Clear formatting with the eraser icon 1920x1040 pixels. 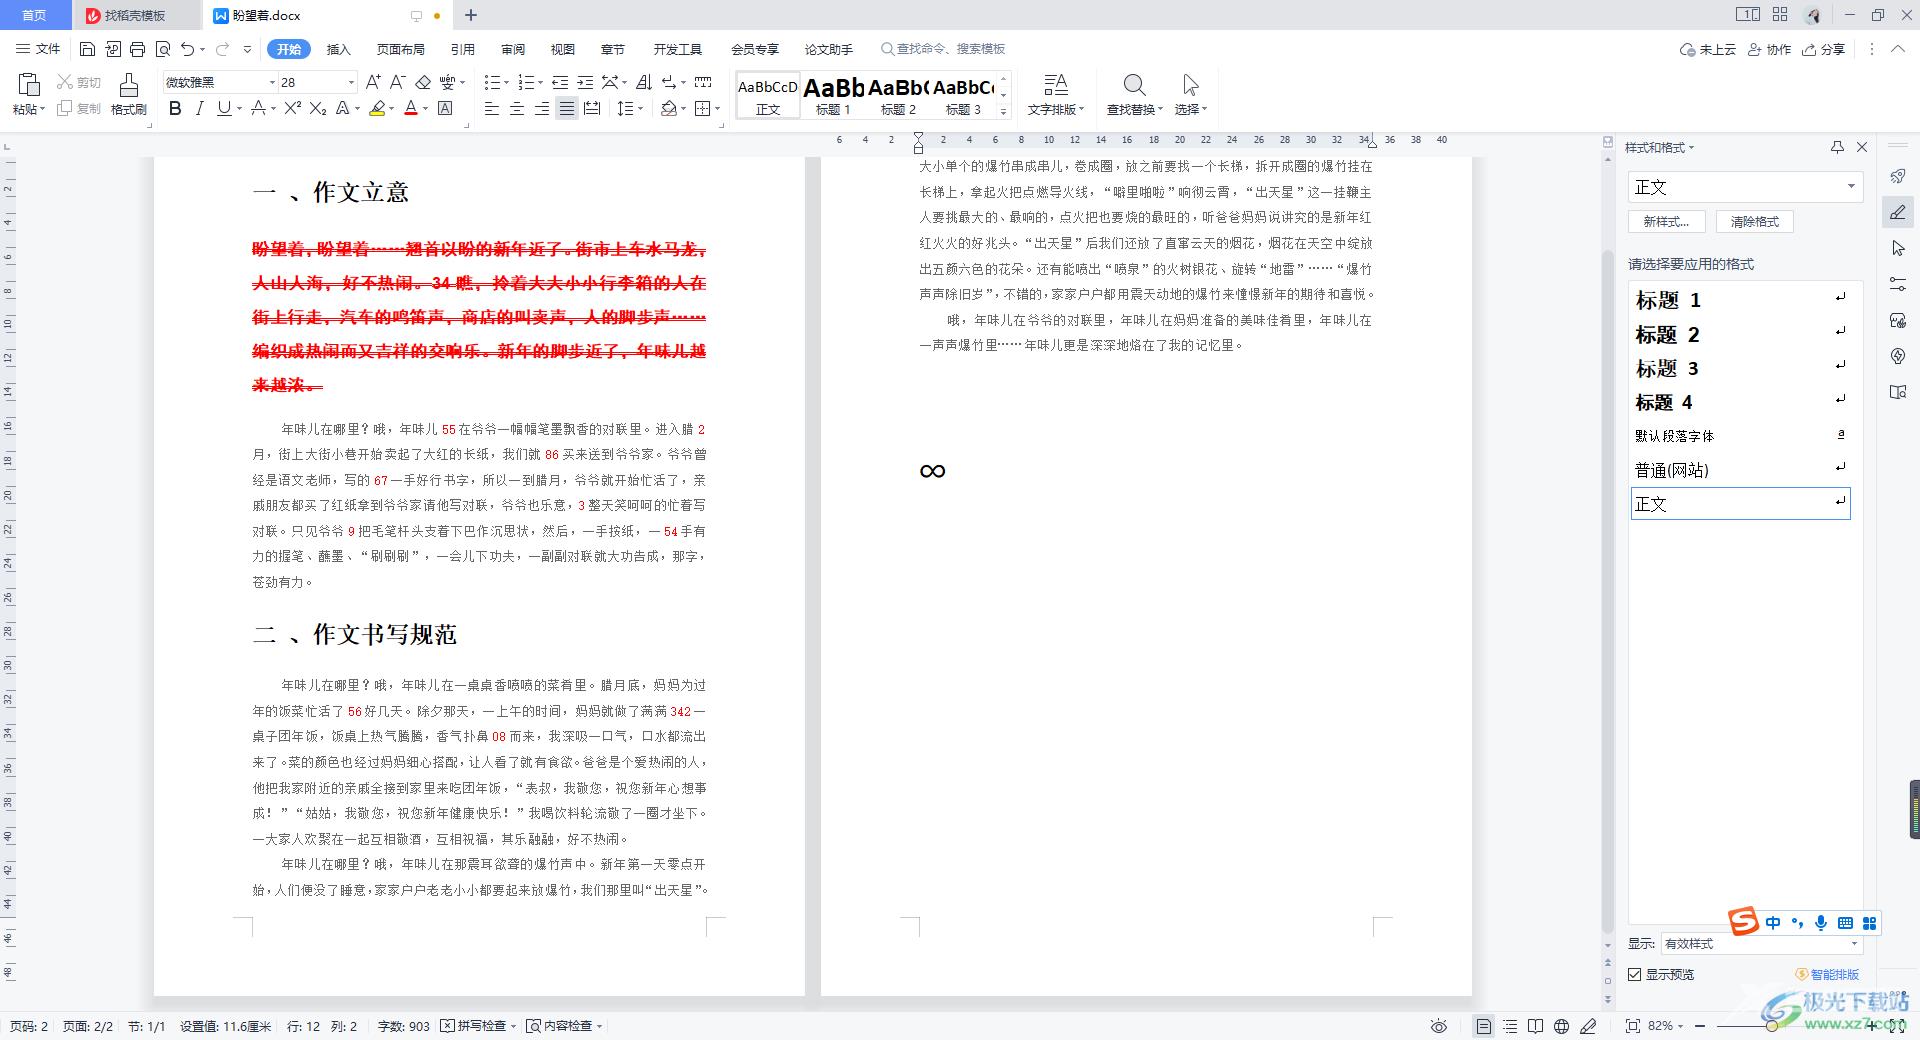[x=423, y=82]
